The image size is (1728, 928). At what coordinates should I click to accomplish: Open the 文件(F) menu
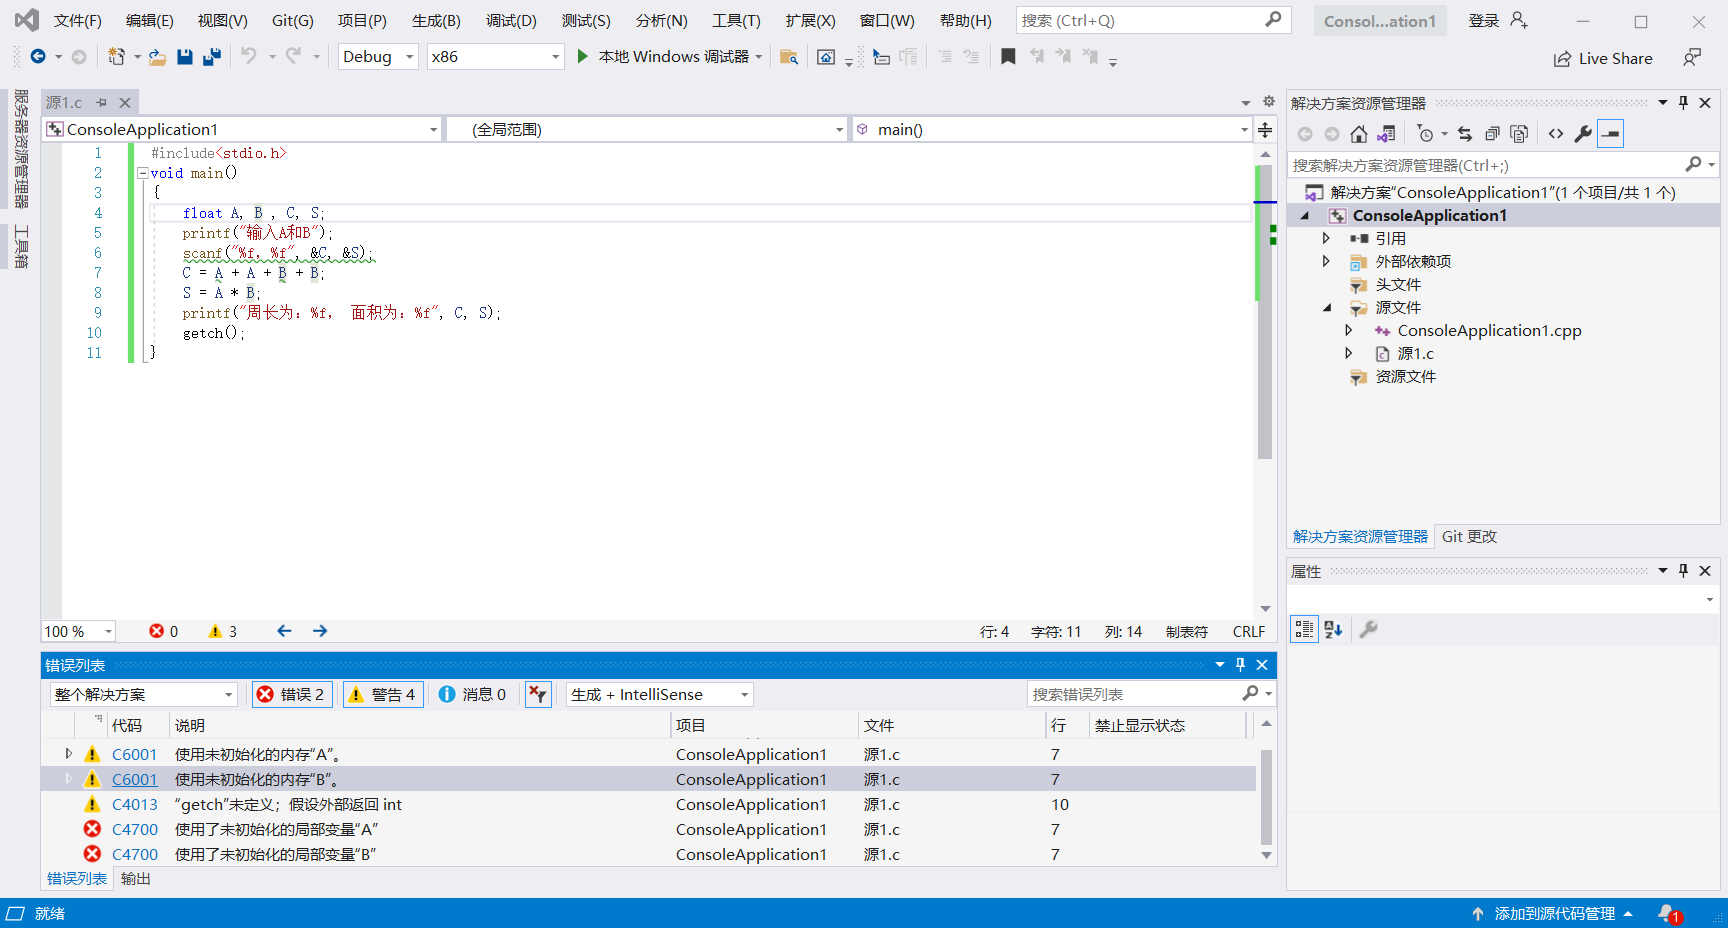click(77, 21)
